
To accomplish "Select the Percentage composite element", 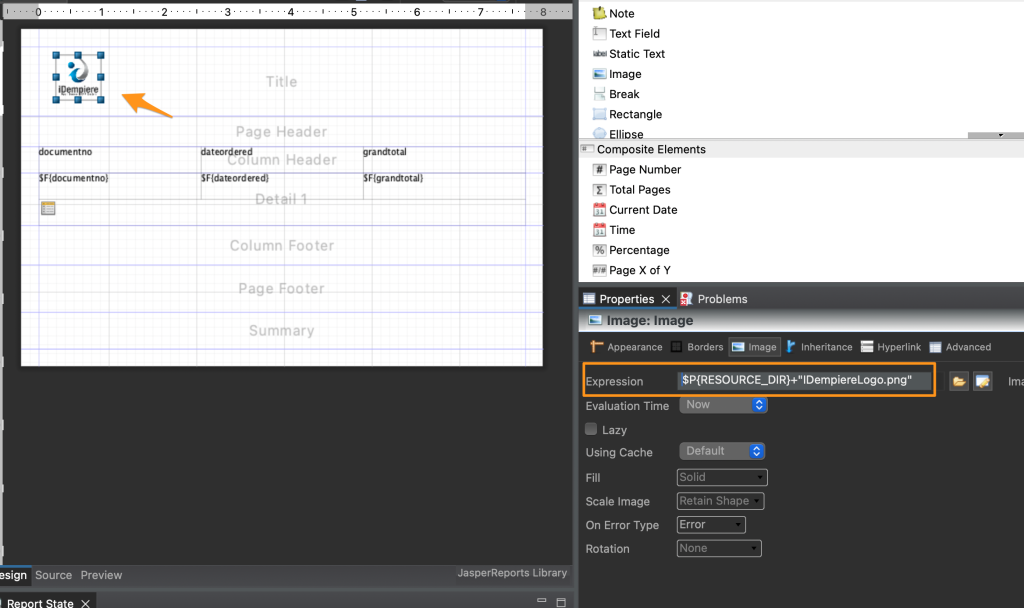I will click(x=631, y=250).
